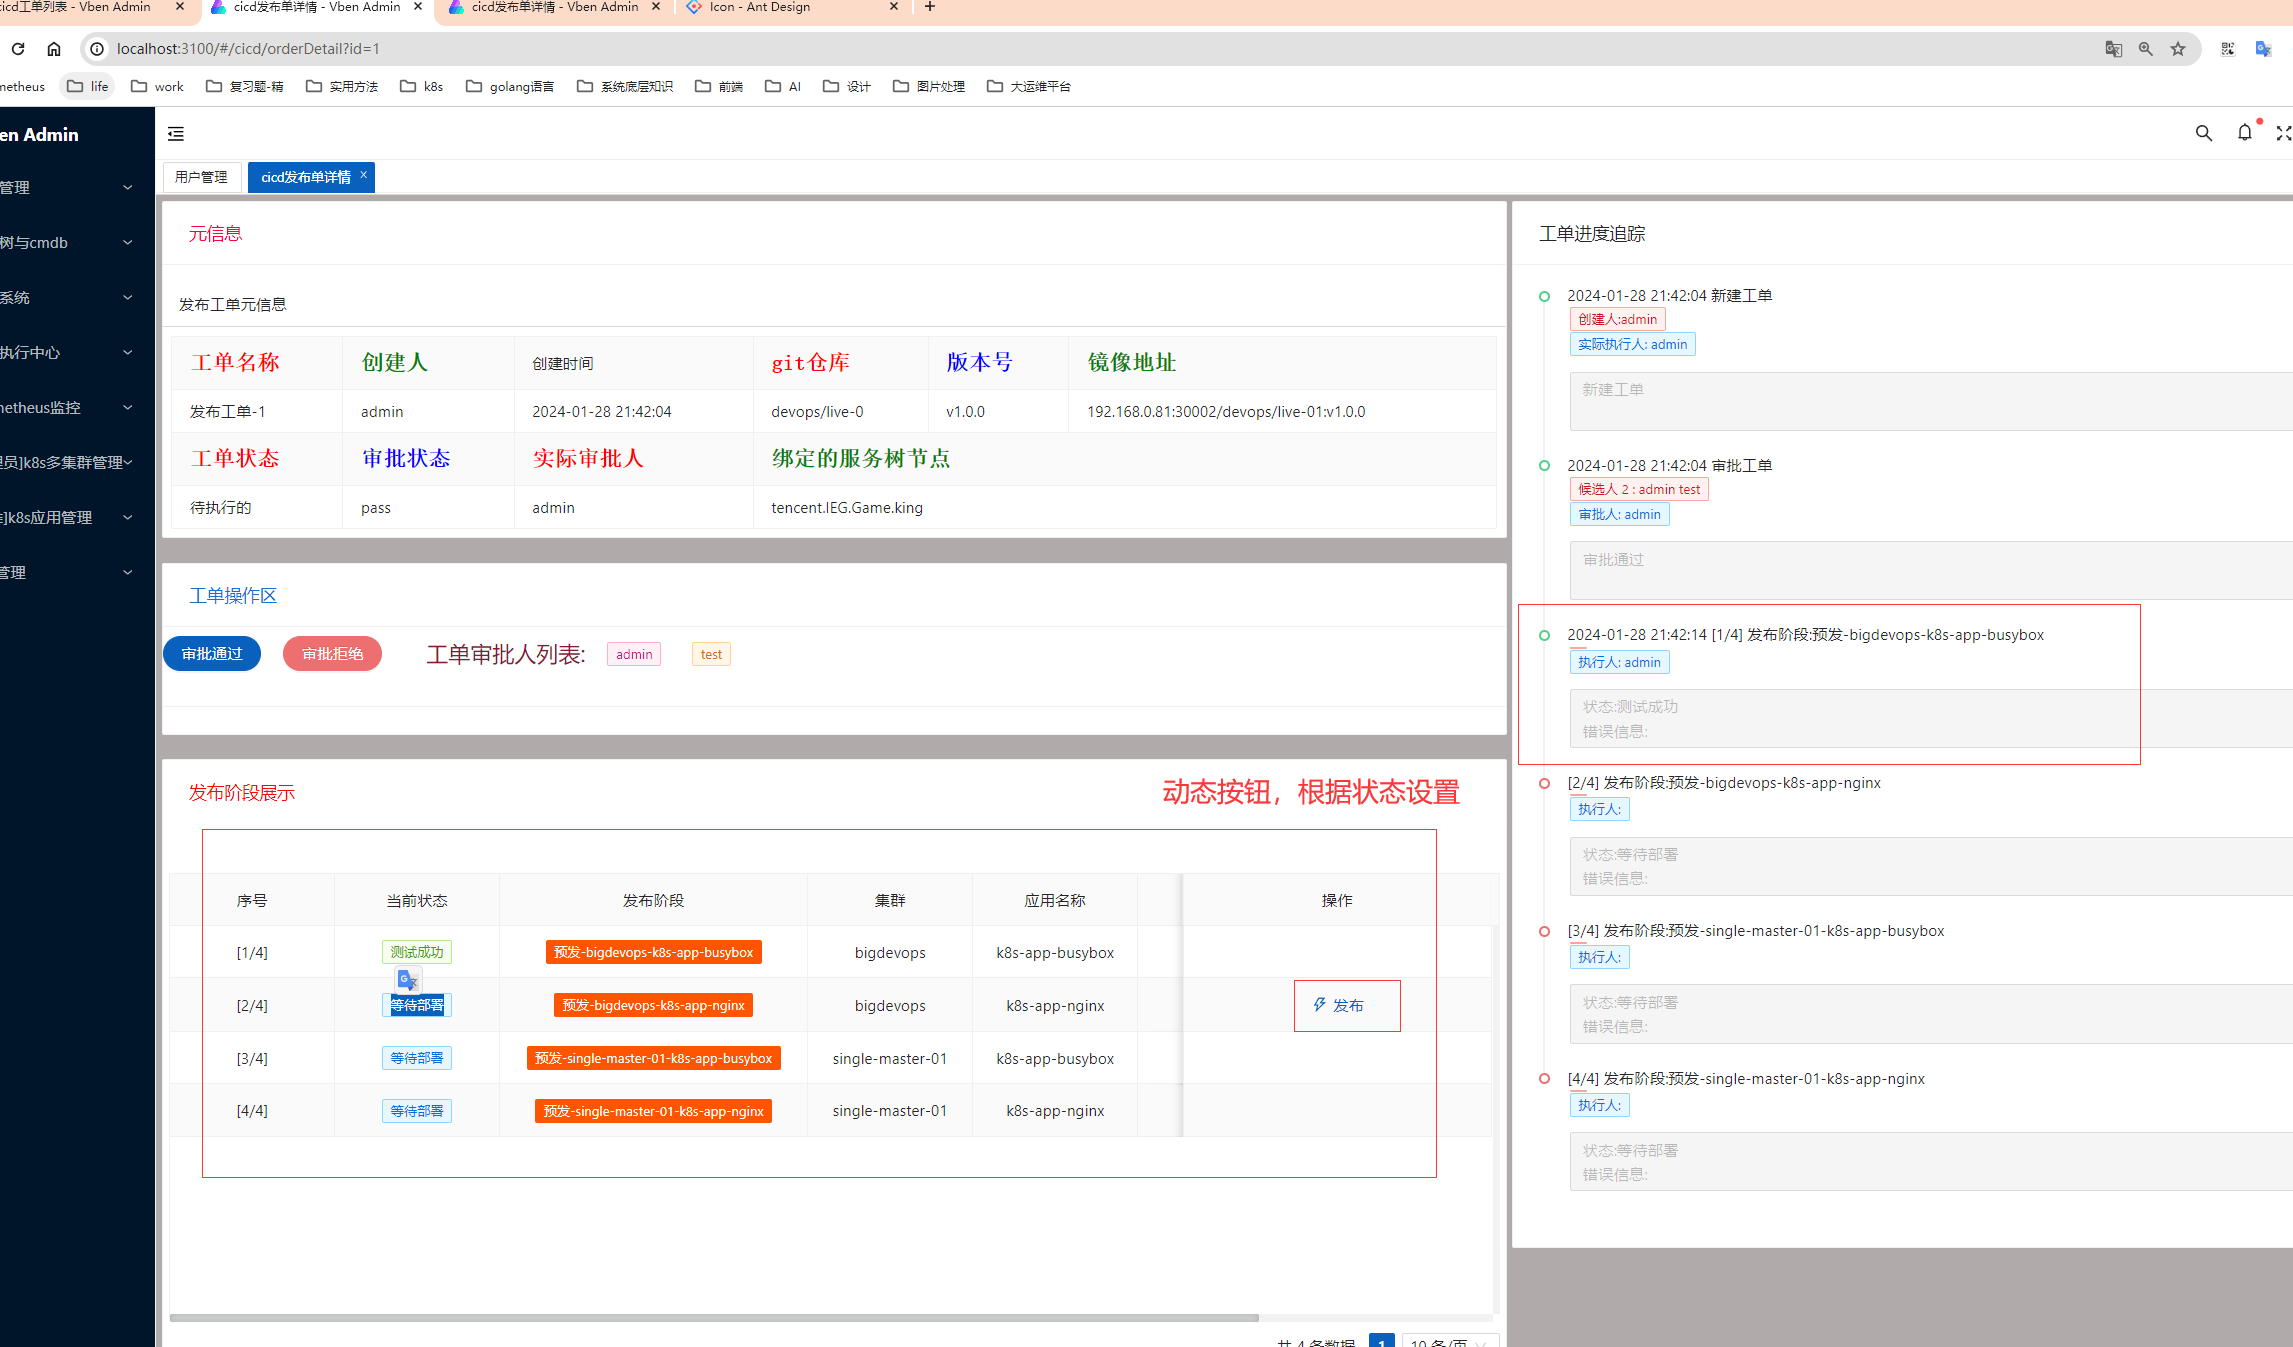This screenshot has height=1347, width=2293.
Task: Open the header search icon
Action: (x=2203, y=133)
